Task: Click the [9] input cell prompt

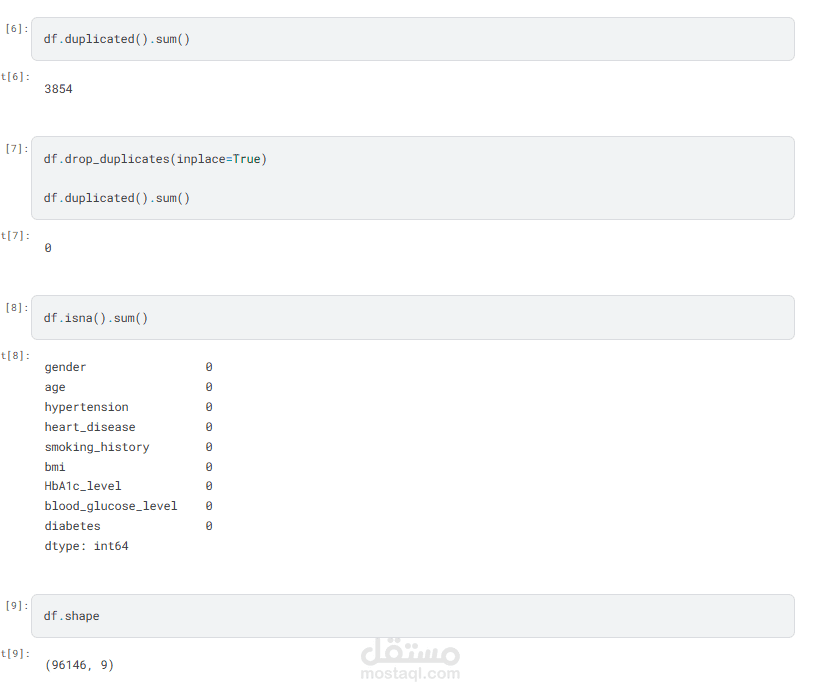Action: (17, 606)
